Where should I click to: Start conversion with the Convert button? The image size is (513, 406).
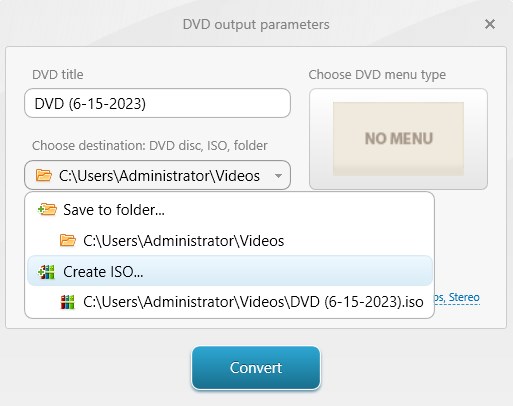(x=256, y=368)
